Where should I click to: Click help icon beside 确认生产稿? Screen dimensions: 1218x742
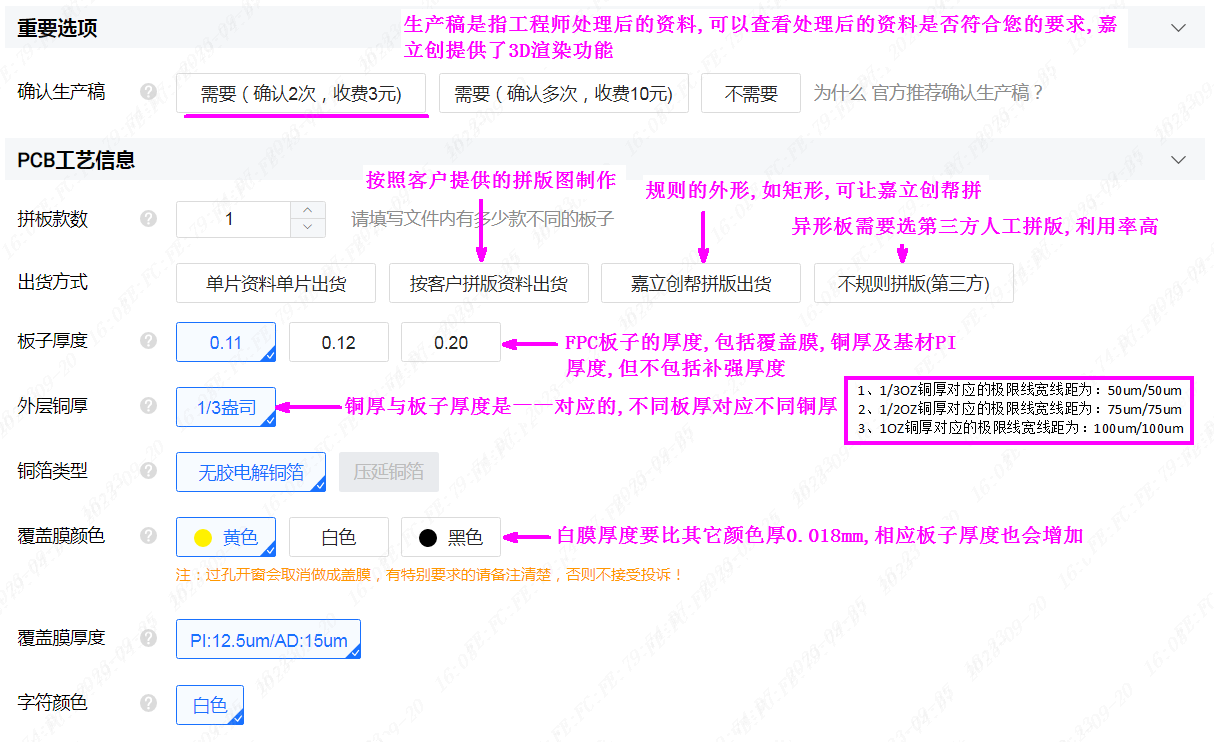[x=148, y=92]
